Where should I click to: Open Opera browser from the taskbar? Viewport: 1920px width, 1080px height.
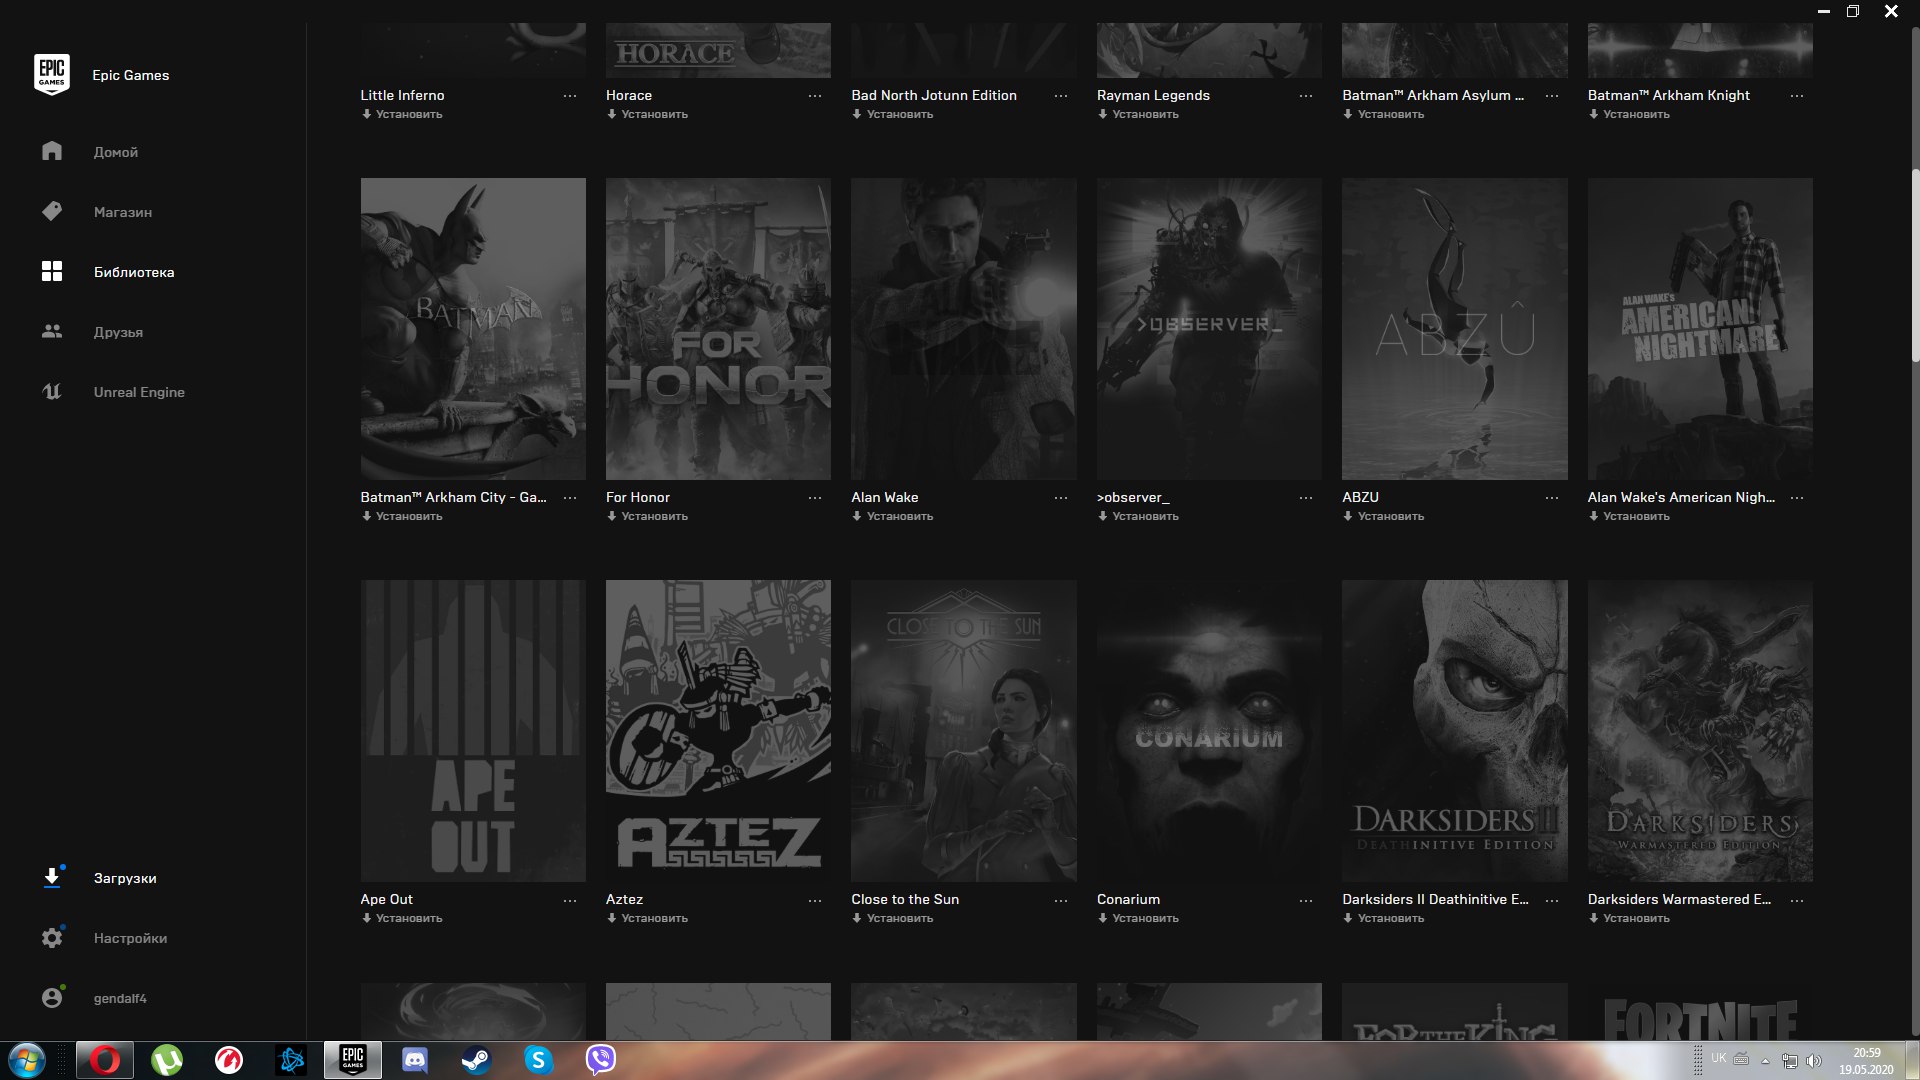(105, 1060)
